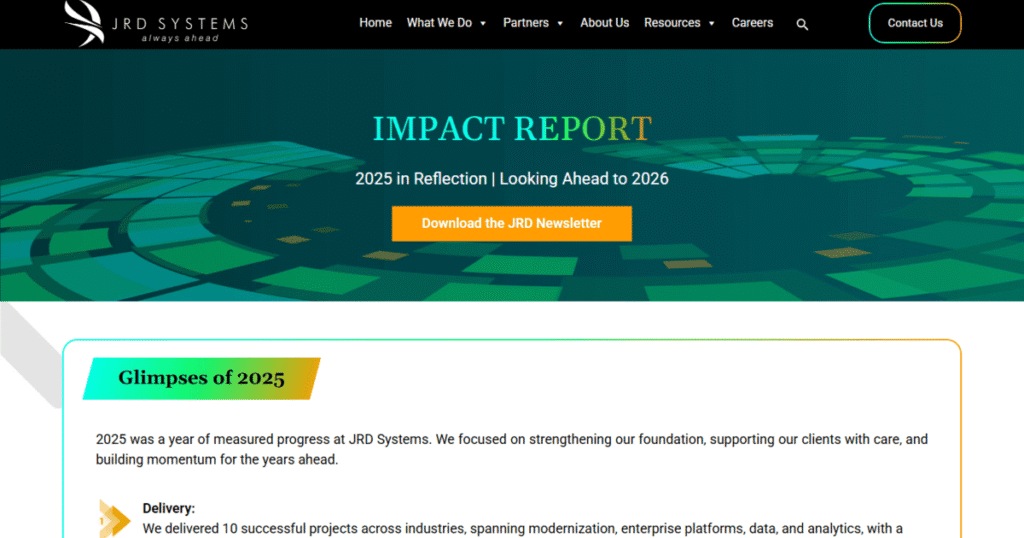Visit the Careers page
This screenshot has height=538, width=1024.
tap(752, 22)
